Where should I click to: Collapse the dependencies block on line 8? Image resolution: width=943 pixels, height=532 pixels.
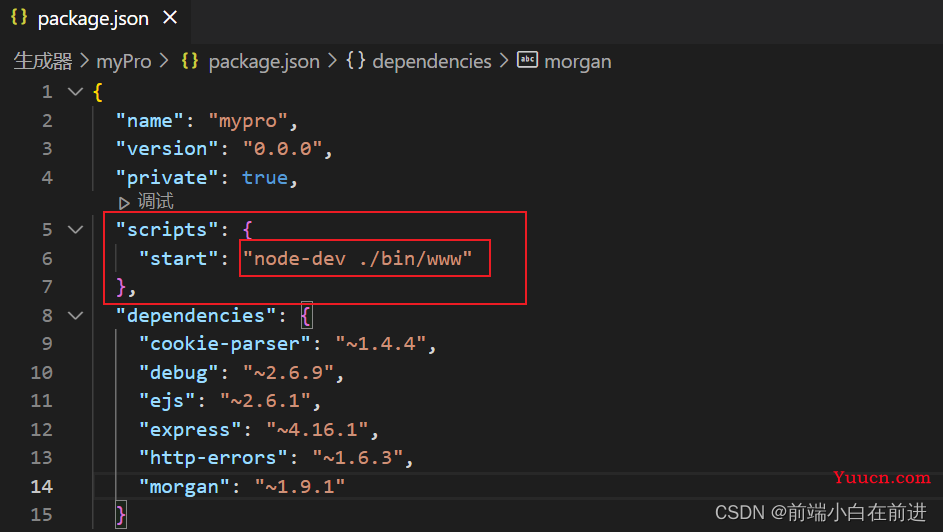[75, 316]
